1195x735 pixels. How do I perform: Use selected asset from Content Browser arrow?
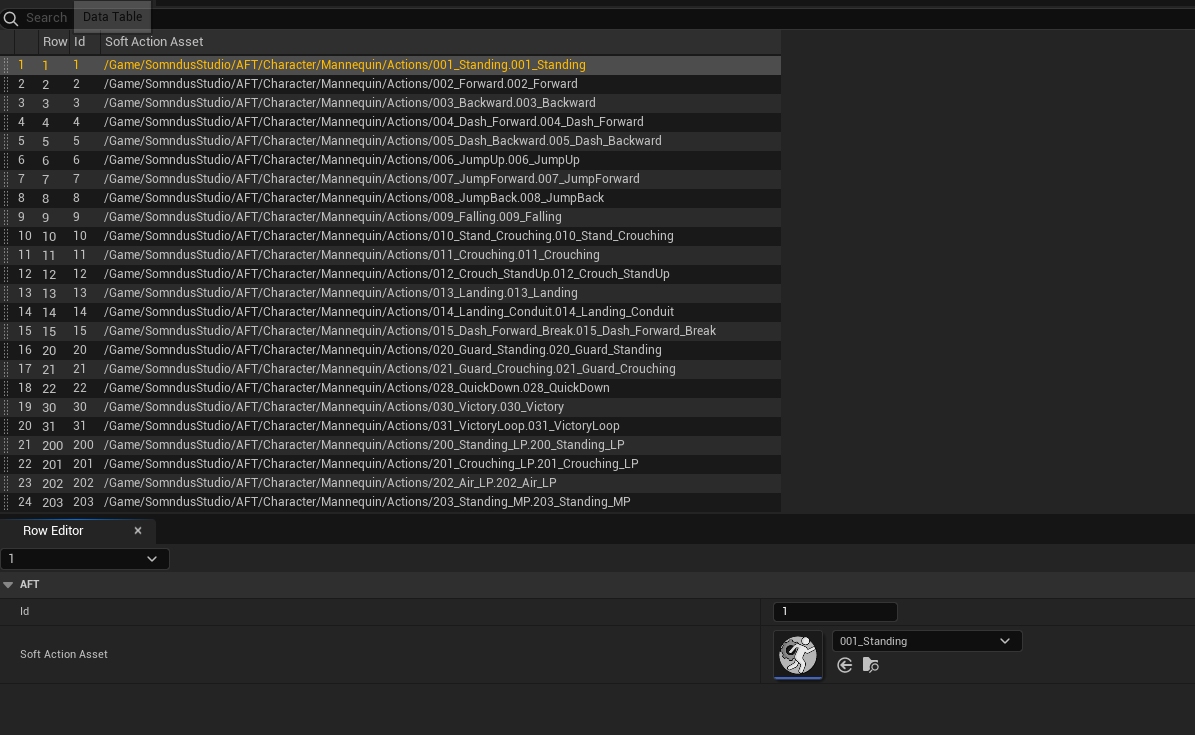click(845, 665)
